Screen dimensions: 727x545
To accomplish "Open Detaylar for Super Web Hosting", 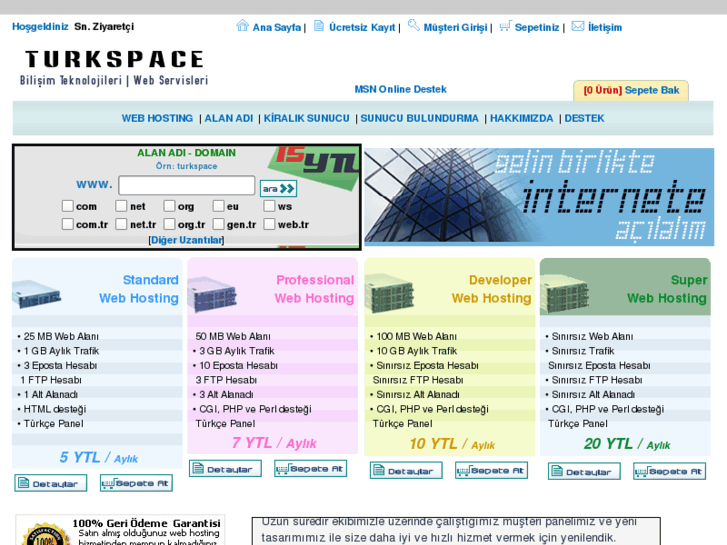I will tap(584, 471).
